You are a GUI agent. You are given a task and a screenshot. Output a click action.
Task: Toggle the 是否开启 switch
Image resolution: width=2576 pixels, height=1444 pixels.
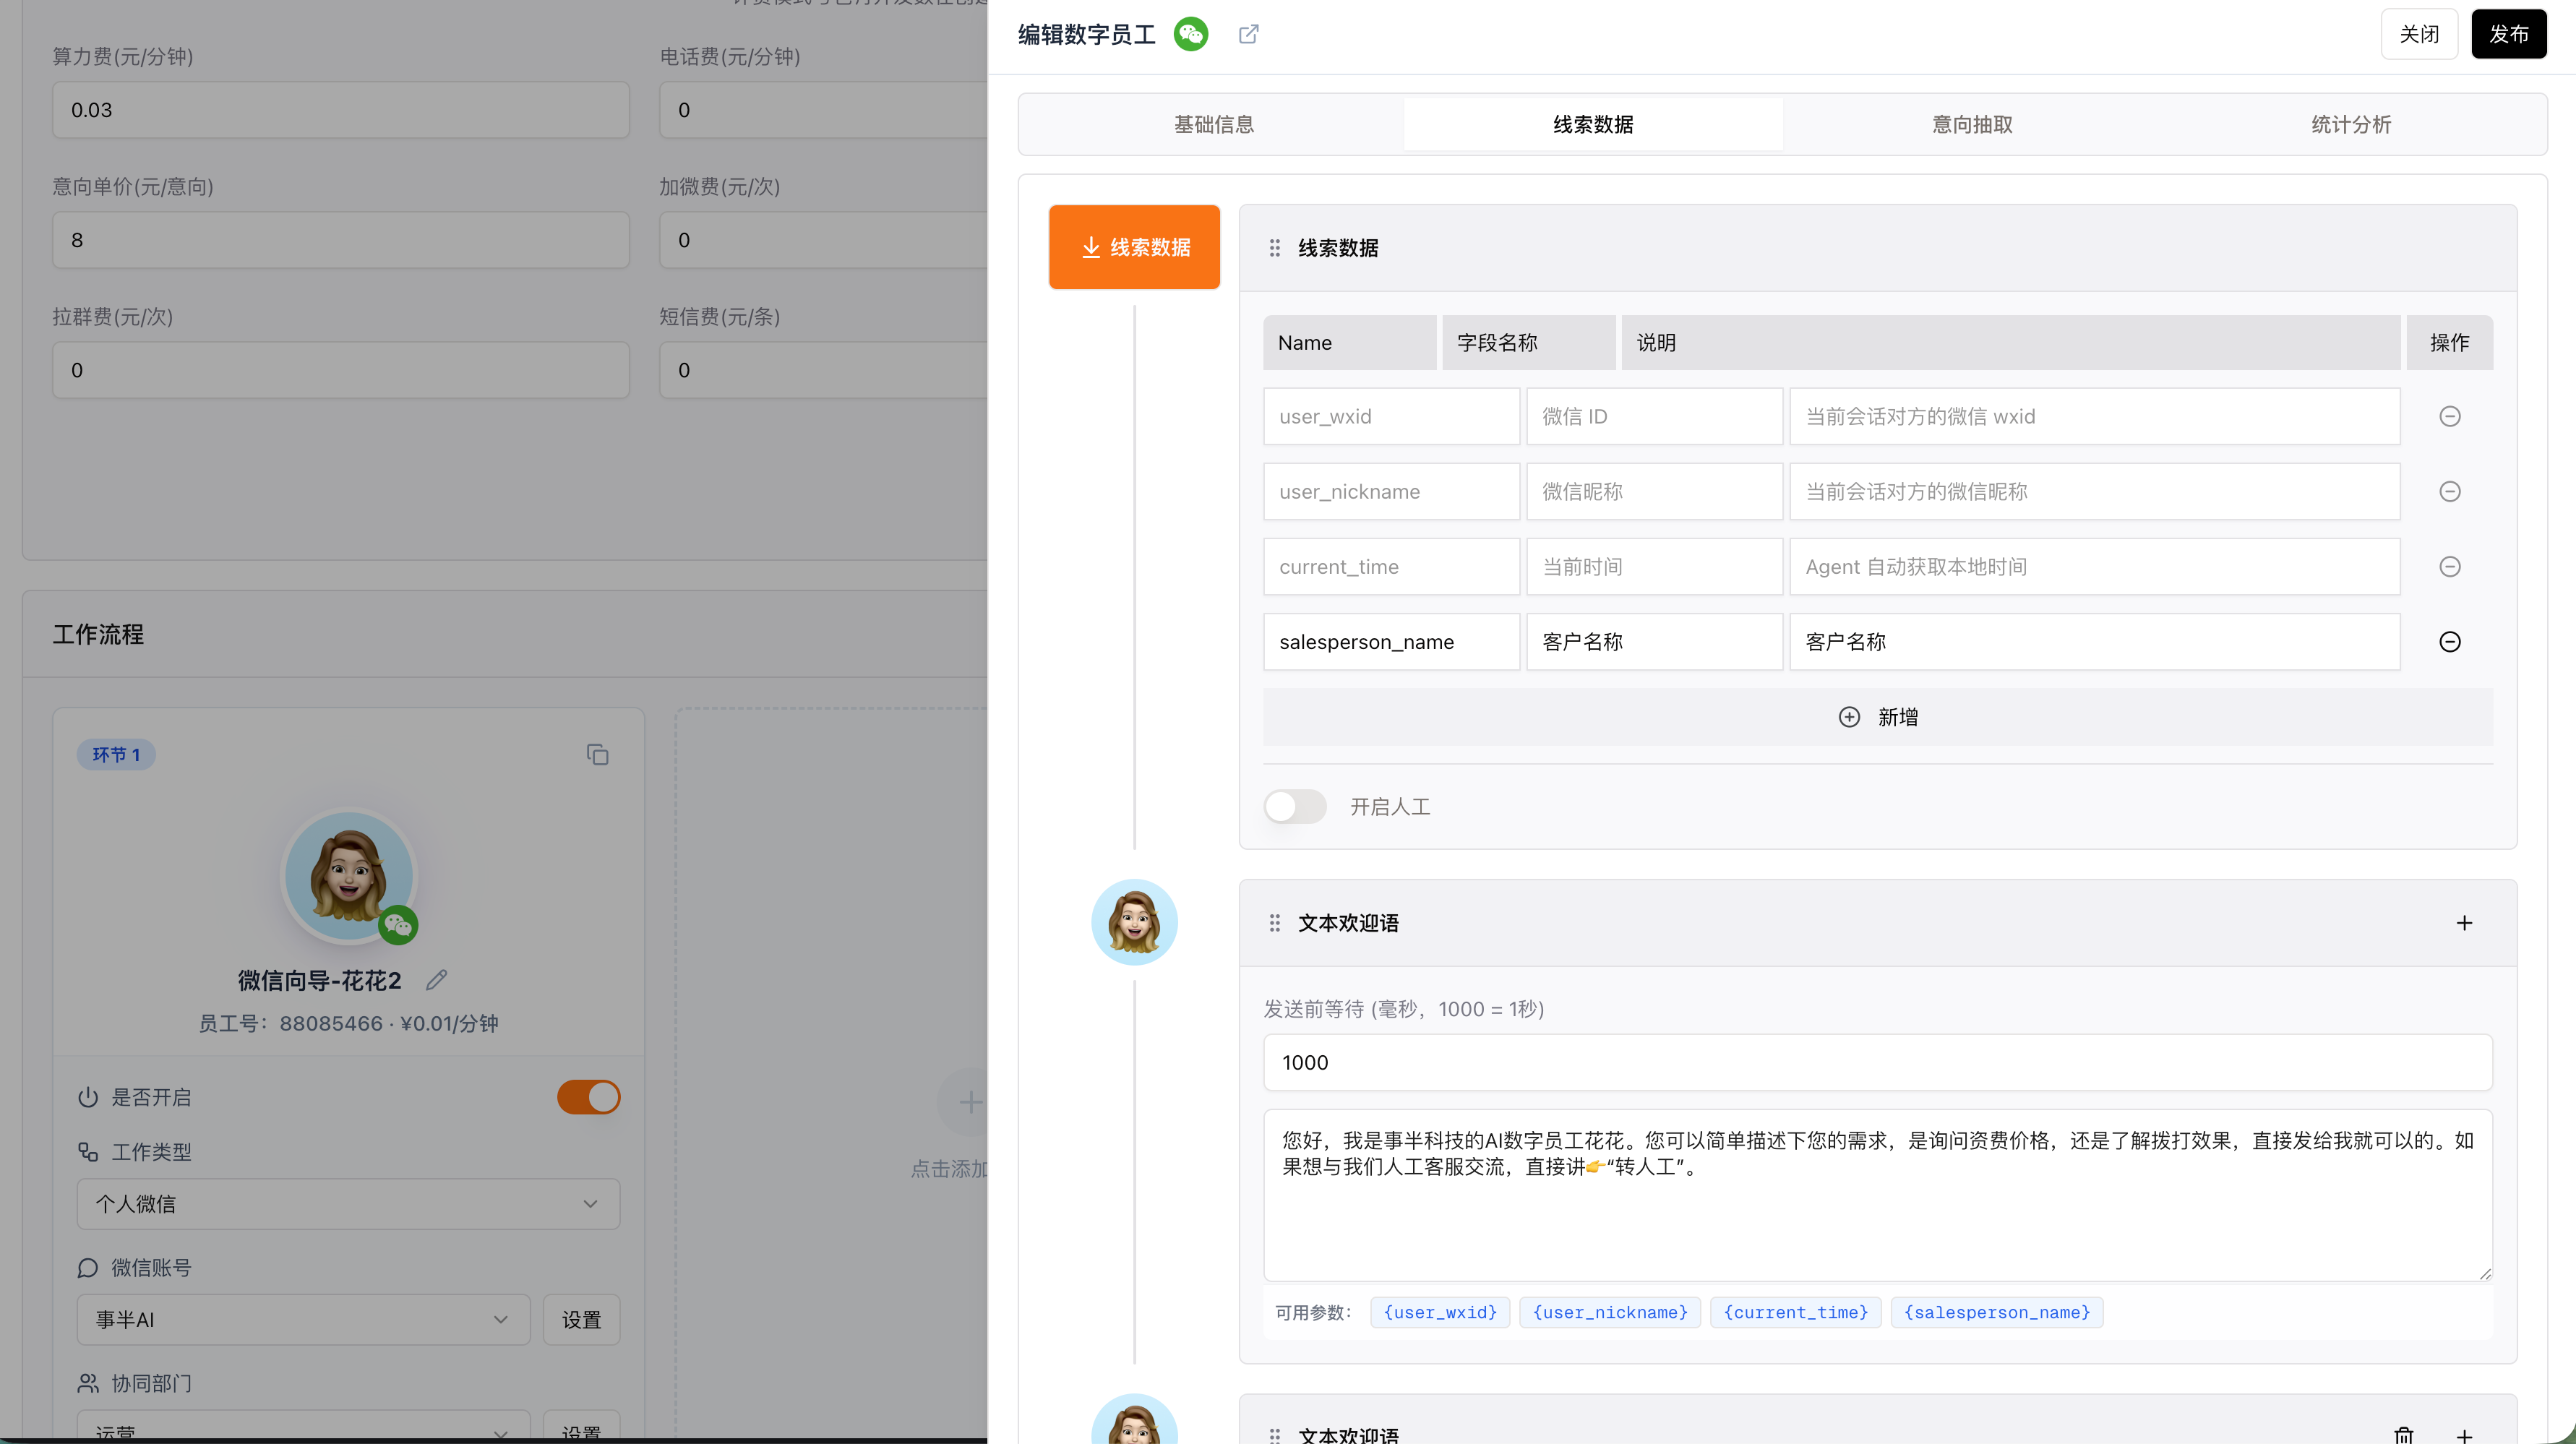tap(589, 1097)
